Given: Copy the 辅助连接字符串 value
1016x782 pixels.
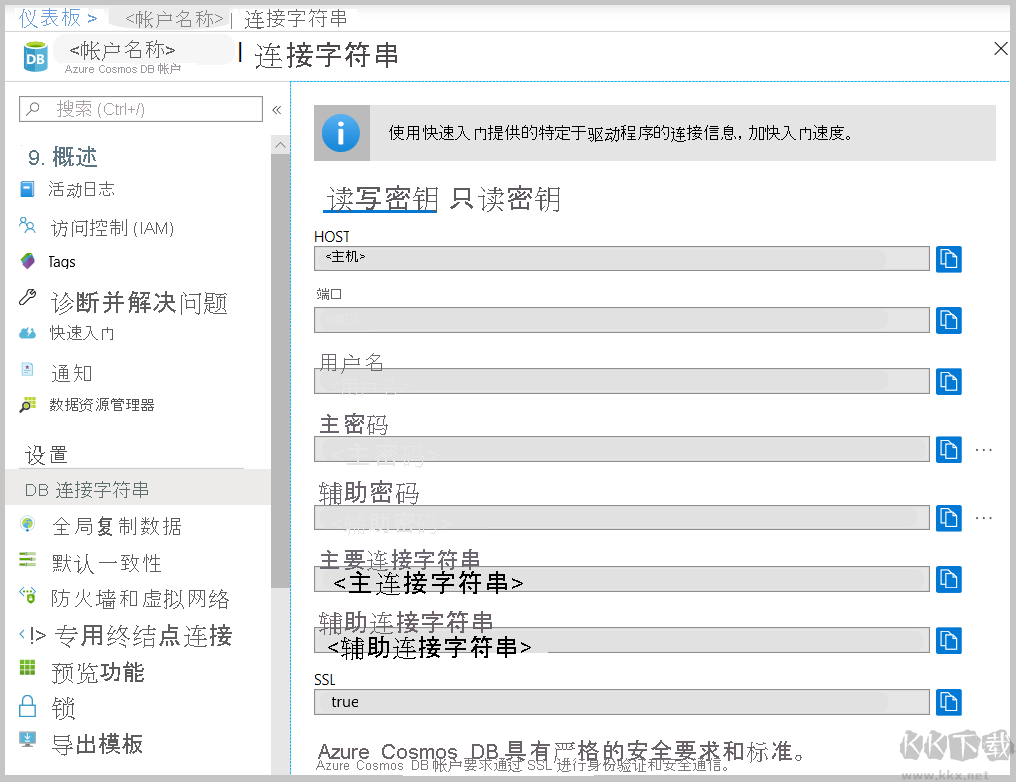Looking at the screenshot, I should click(949, 641).
